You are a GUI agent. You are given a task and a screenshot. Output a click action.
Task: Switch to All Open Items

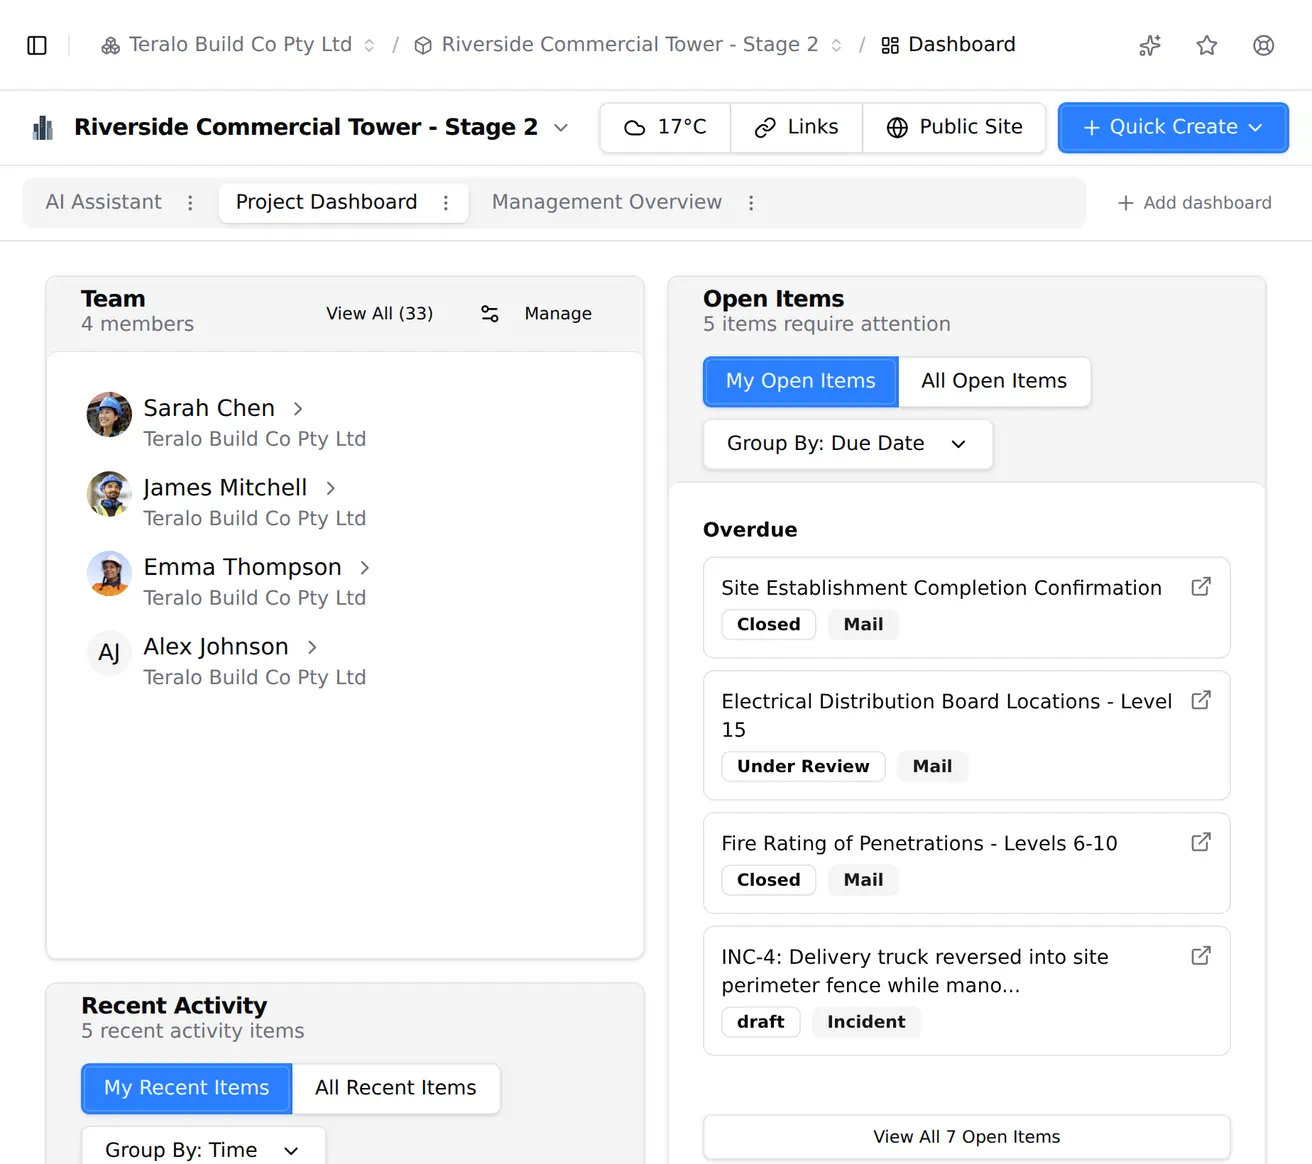click(994, 381)
